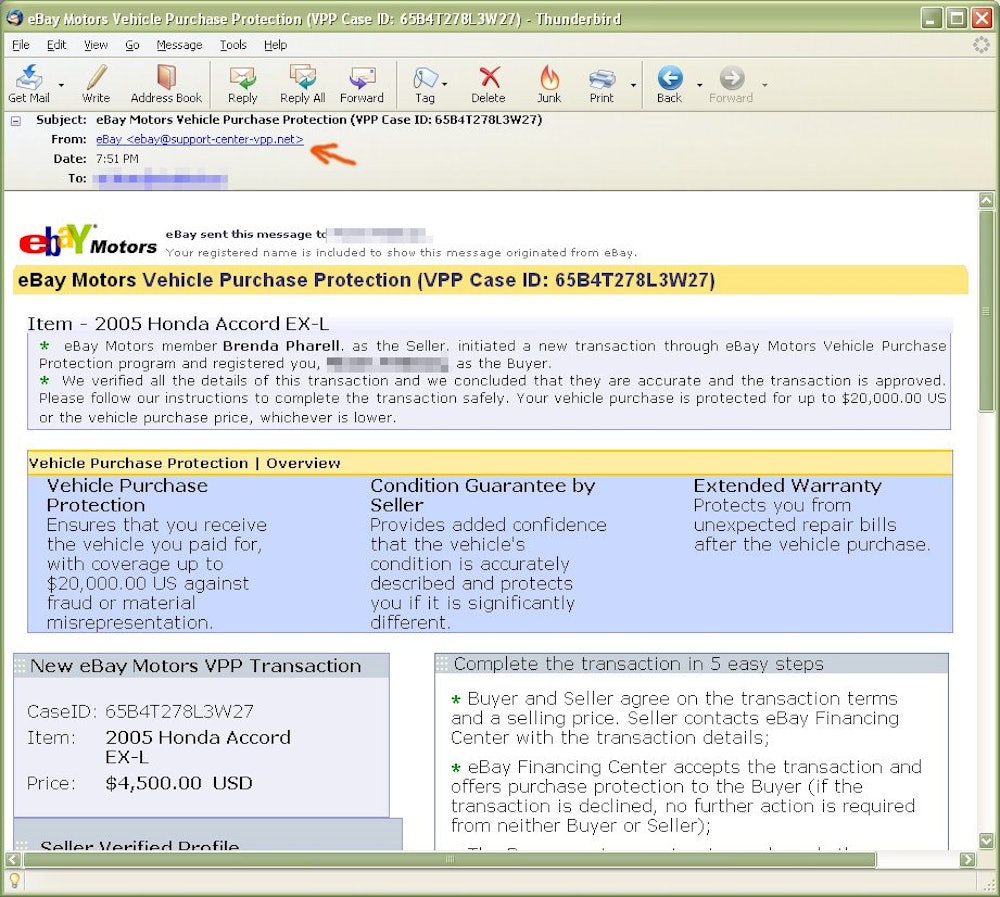Forward this message
The height and width of the screenshot is (897, 1000).
(361, 84)
